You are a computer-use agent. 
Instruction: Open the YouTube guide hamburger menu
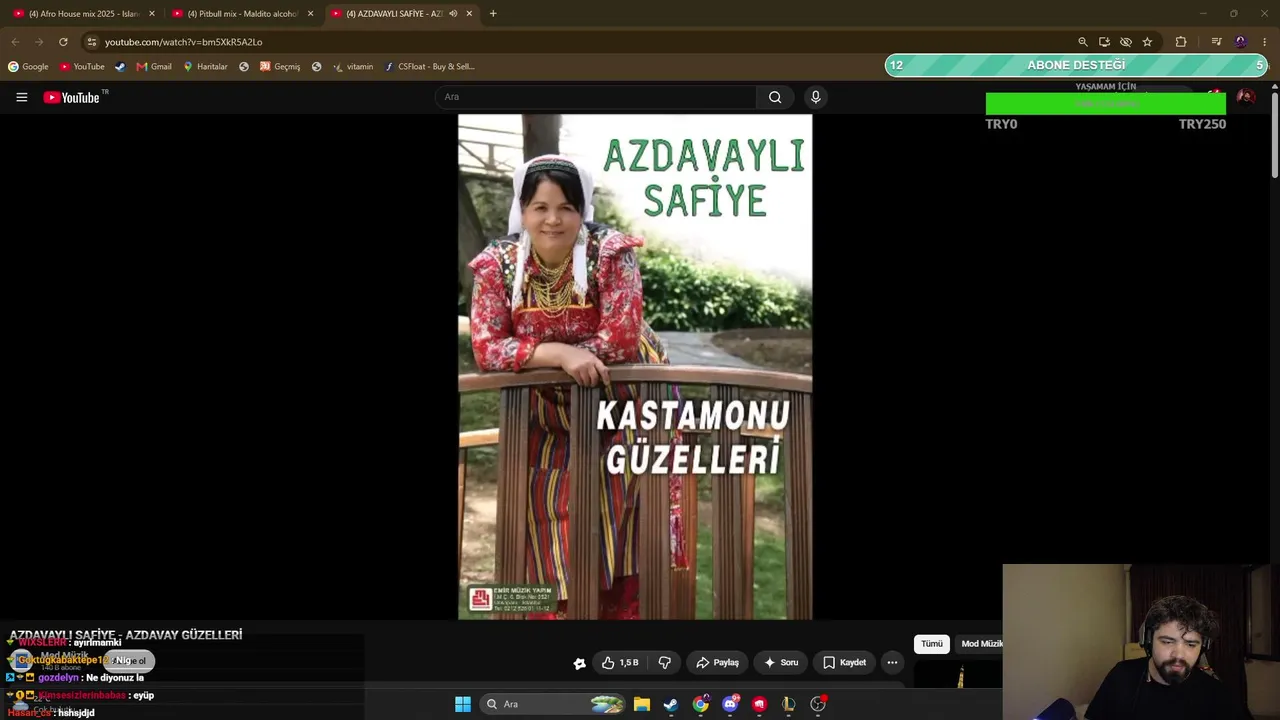point(21,97)
